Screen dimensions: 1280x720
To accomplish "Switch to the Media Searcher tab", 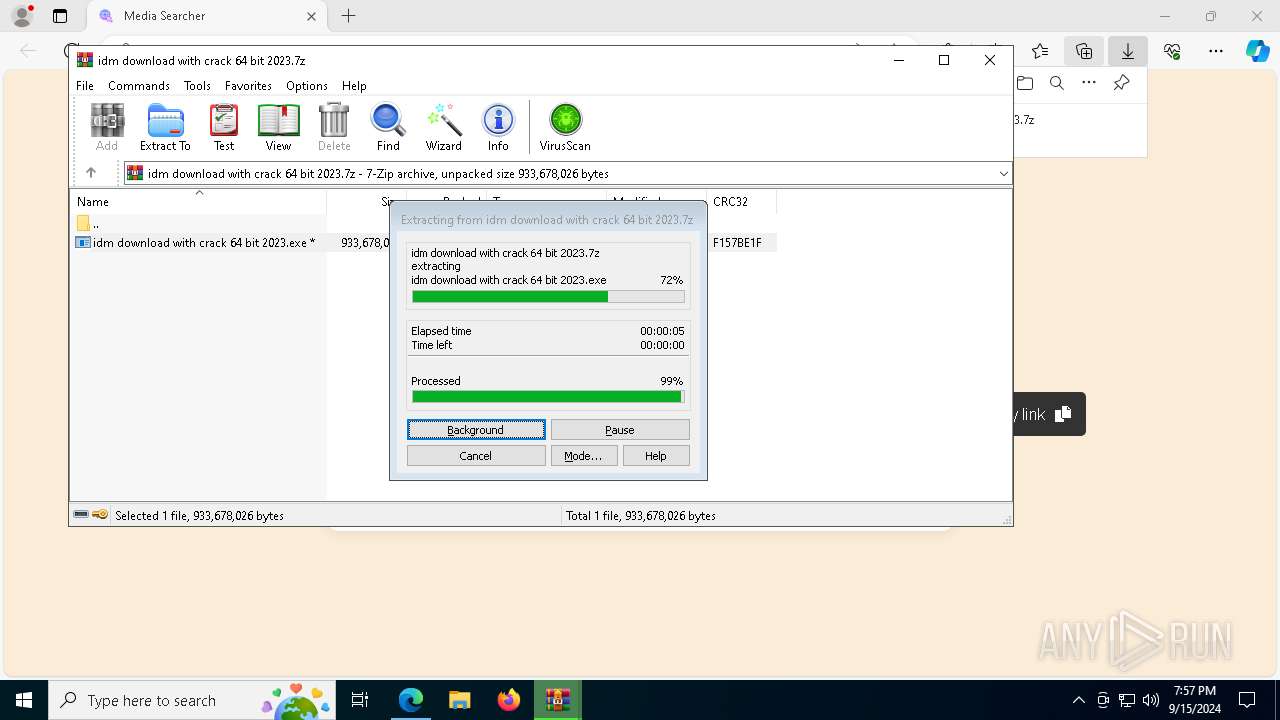I will point(206,16).
